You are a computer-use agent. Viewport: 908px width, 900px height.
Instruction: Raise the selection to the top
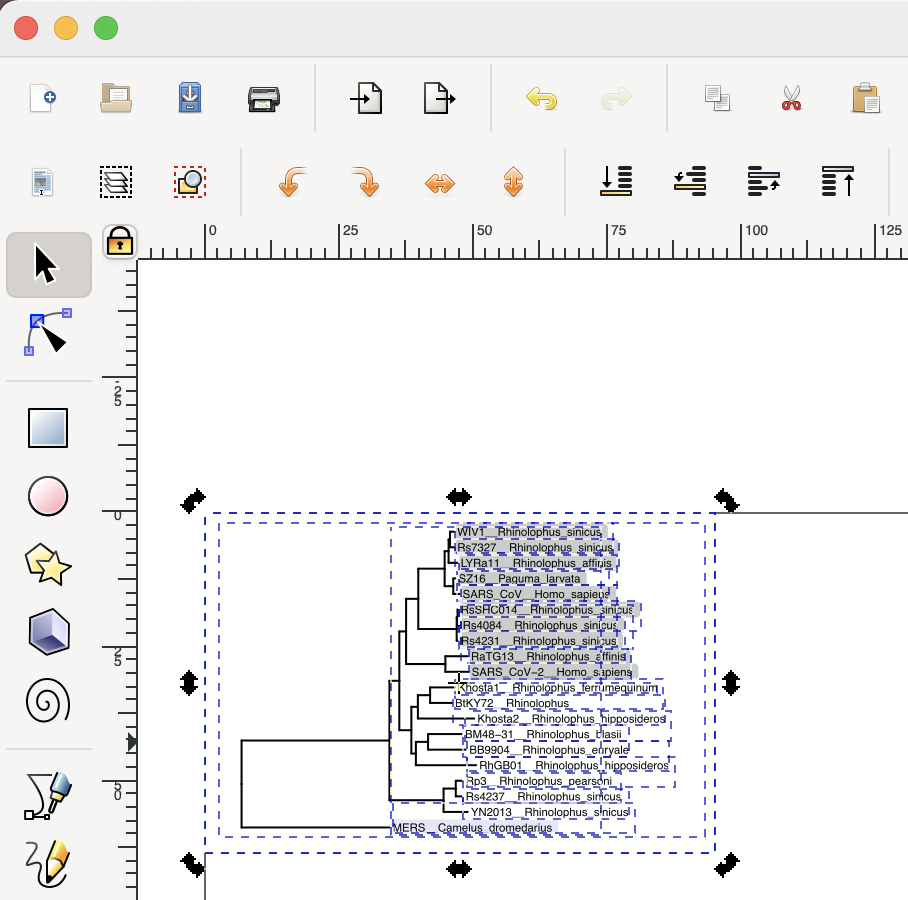coord(838,182)
